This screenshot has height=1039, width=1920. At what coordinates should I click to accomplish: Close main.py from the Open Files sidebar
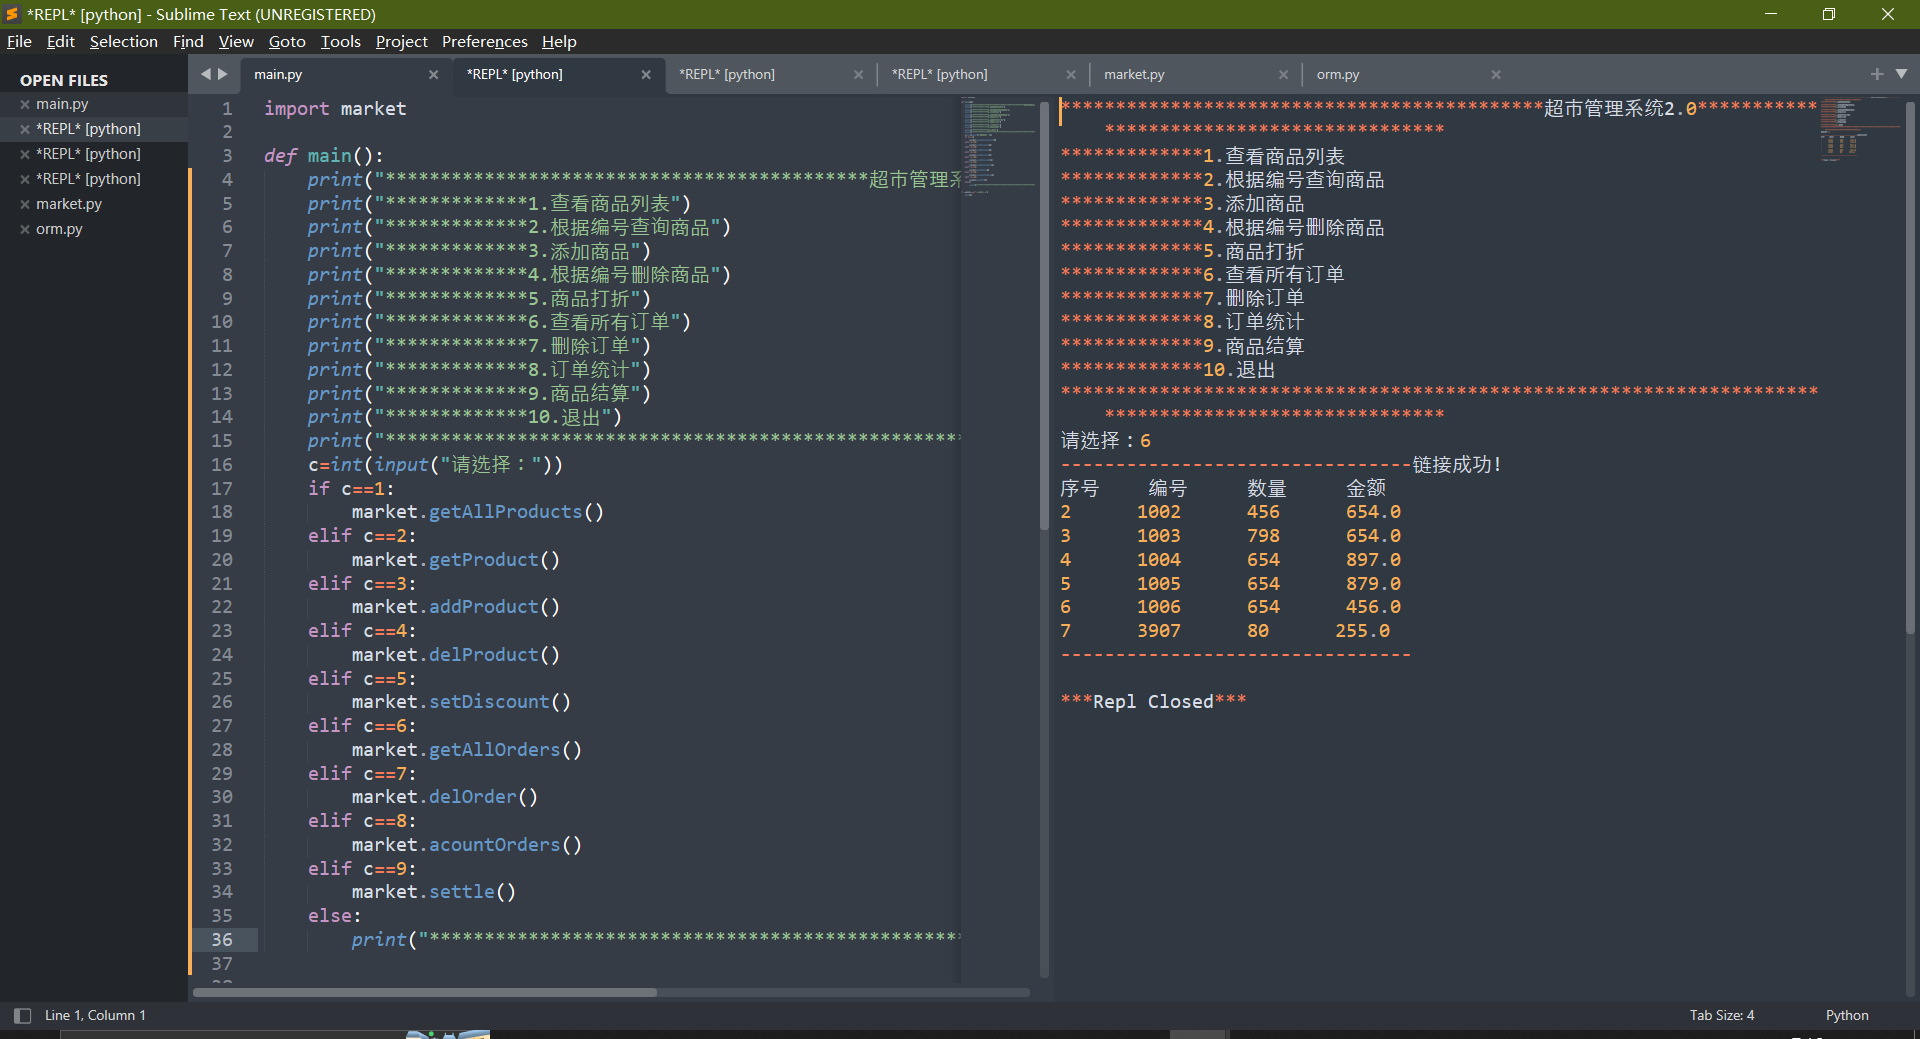25,104
